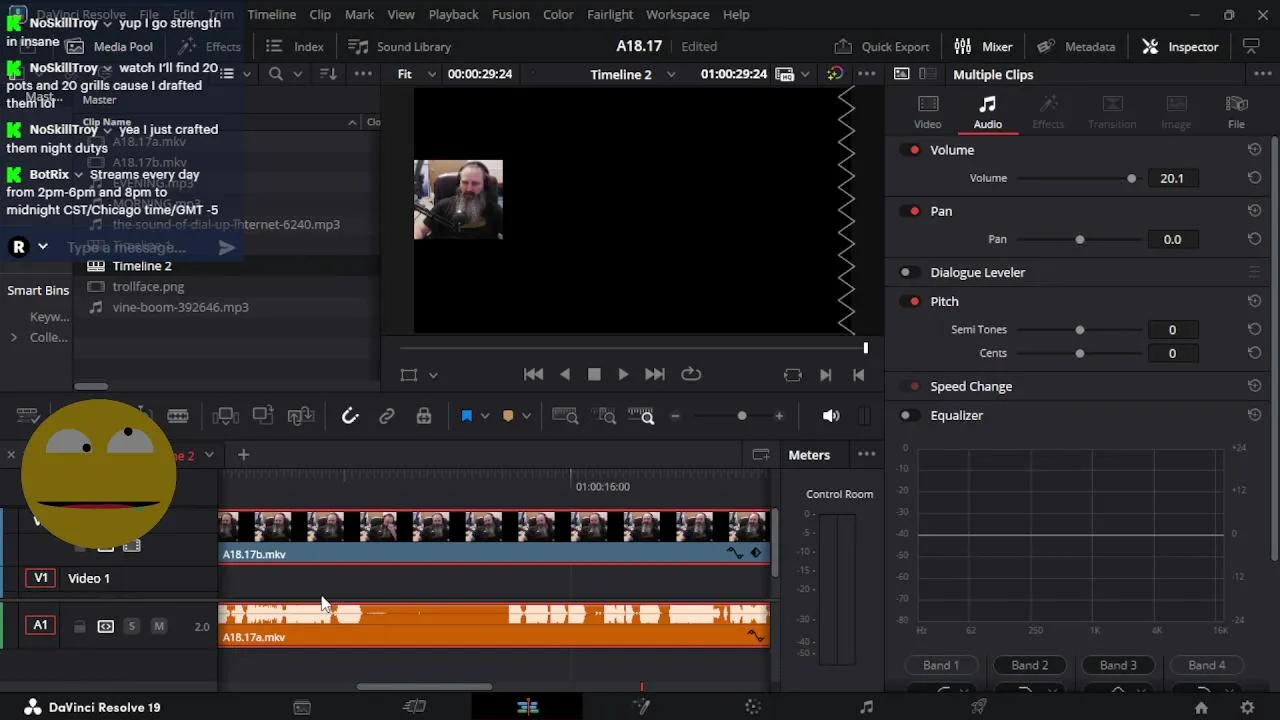Screen dimensions: 1280x720
Task: Open the Fit zoom dropdown
Action: (415, 74)
